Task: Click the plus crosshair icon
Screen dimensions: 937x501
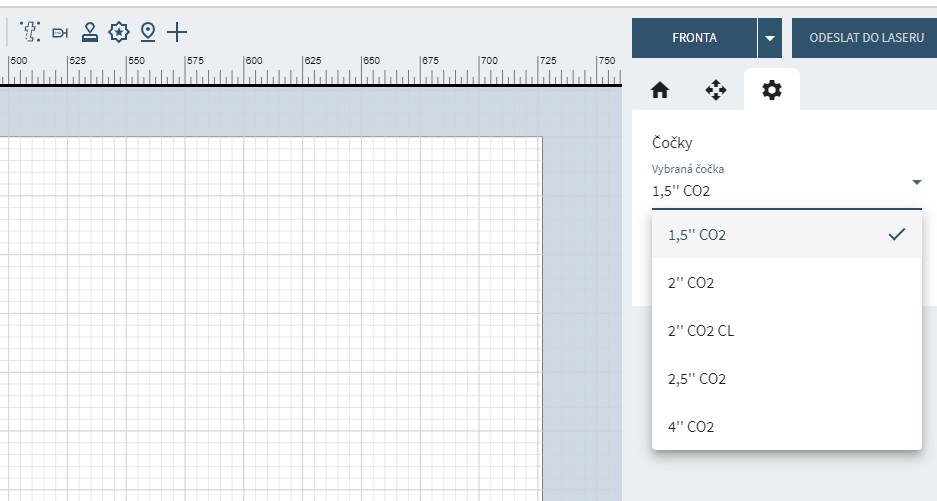Action: tap(177, 32)
